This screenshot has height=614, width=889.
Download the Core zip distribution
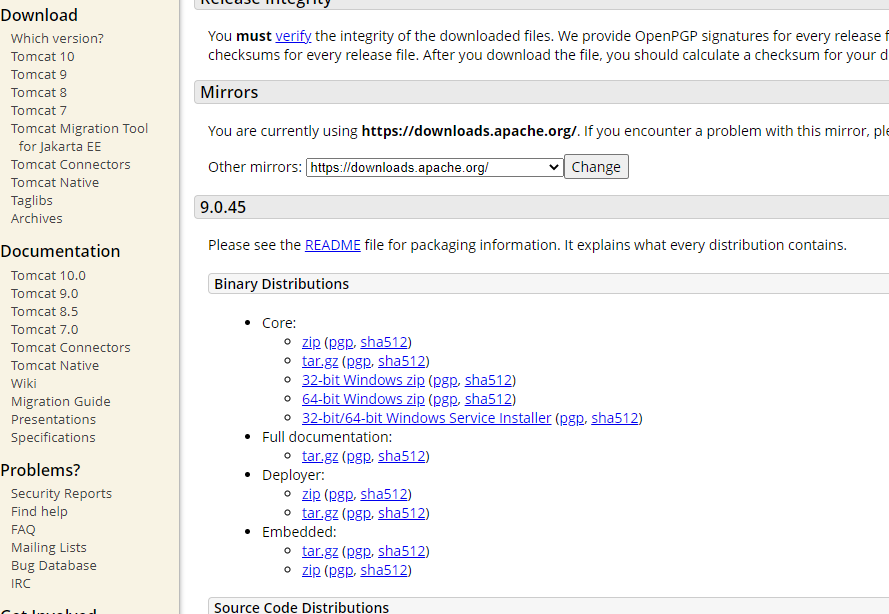(x=311, y=342)
